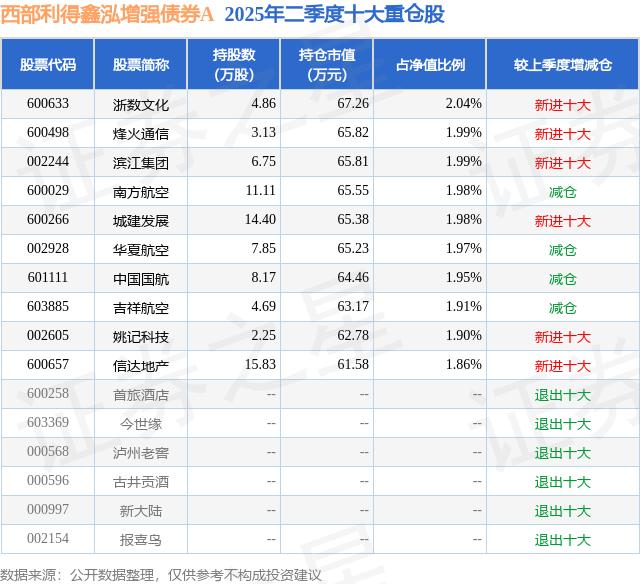Viewport: 640px width, 584px height.
Task: Select stock code 002244
Action: click(48, 162)
